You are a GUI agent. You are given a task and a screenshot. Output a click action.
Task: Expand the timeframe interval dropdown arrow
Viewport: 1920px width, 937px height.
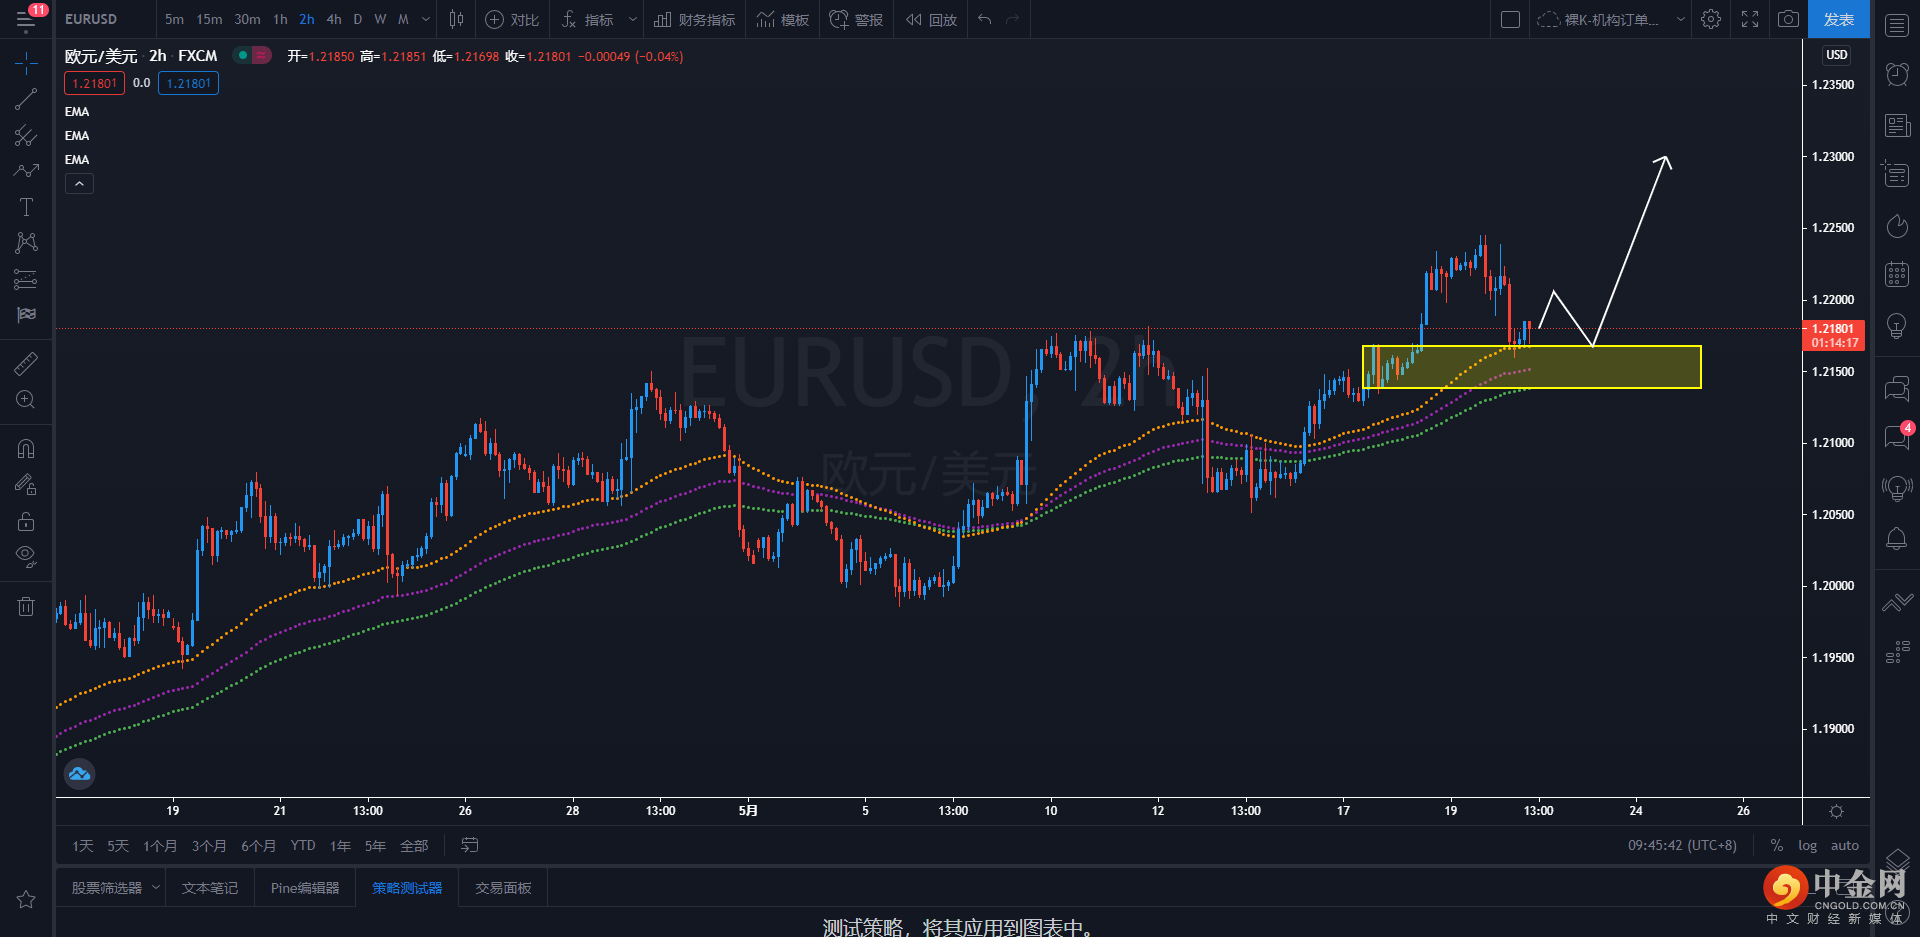tap(426, 19)
